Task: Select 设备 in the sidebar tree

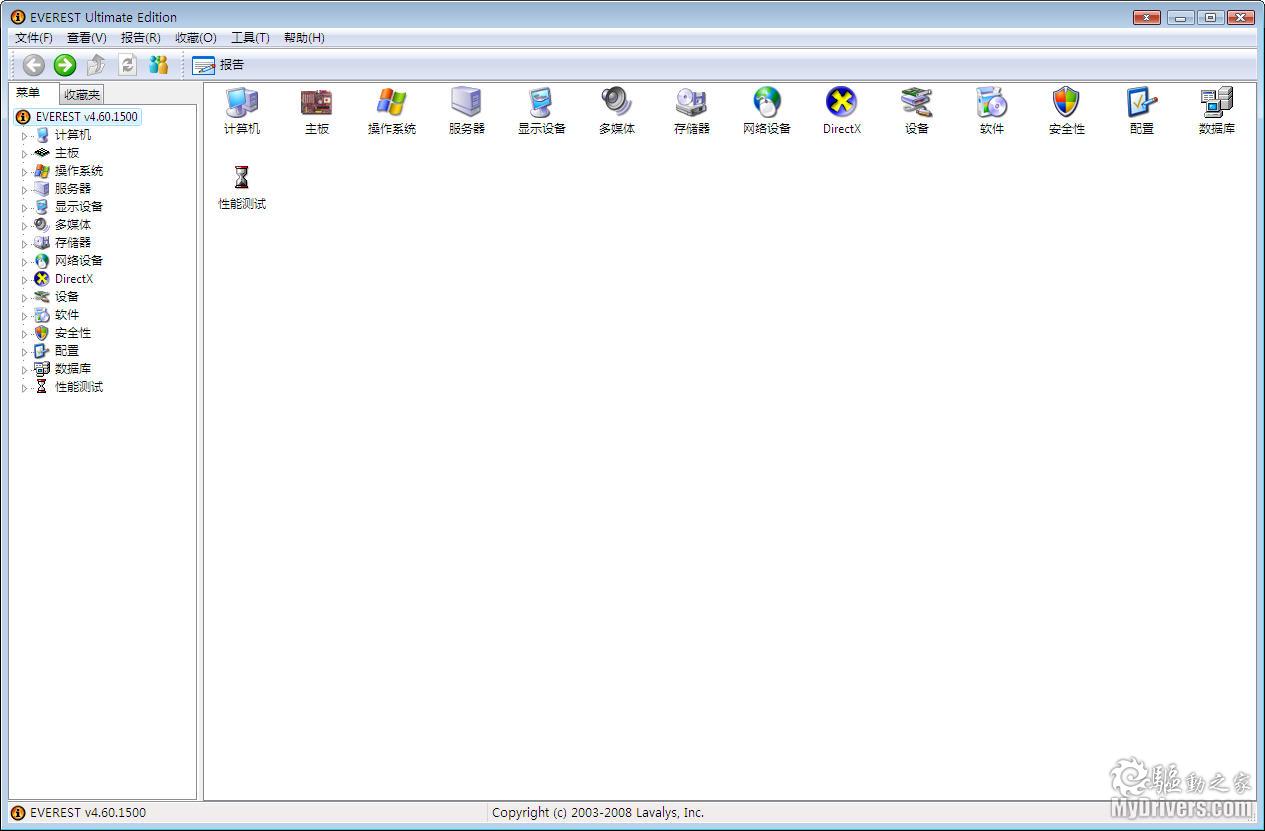Action: [x=67, y=297]
